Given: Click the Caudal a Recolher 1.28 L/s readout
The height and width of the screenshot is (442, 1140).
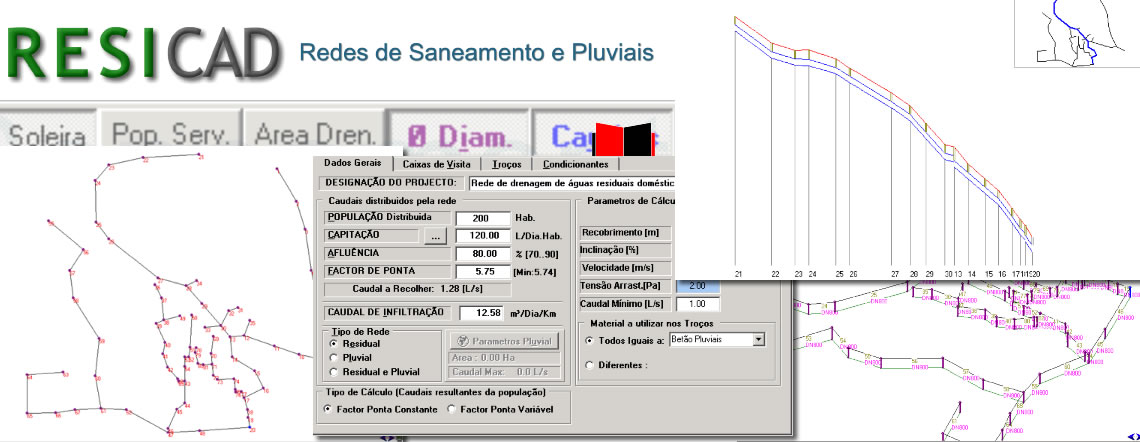Looking at the screenshot, I should click(417, 289).
